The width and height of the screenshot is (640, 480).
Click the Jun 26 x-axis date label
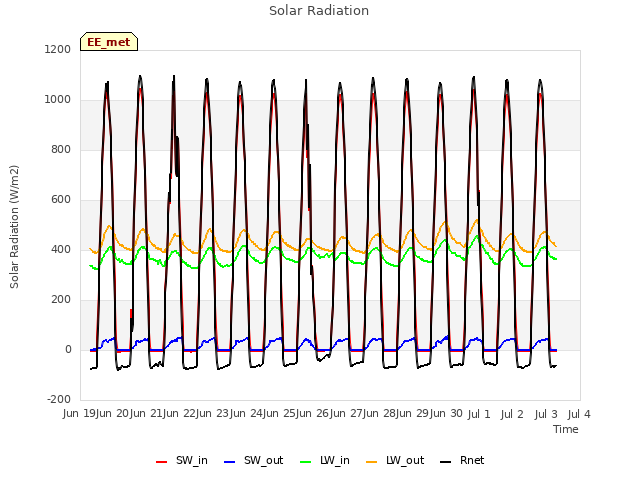pyautogui.click(x=314, y=414)
